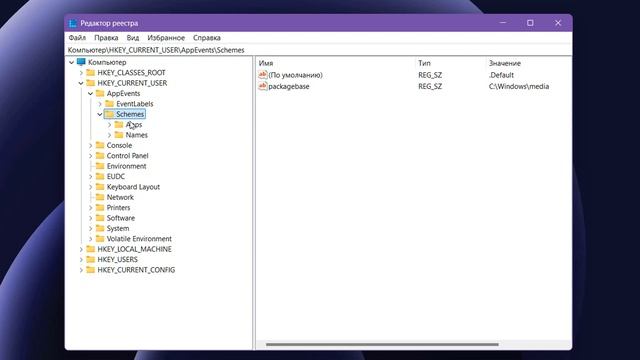The image size is (640, 360).
Task: Click the Network folder icon
Action: (x=100, y=197)
